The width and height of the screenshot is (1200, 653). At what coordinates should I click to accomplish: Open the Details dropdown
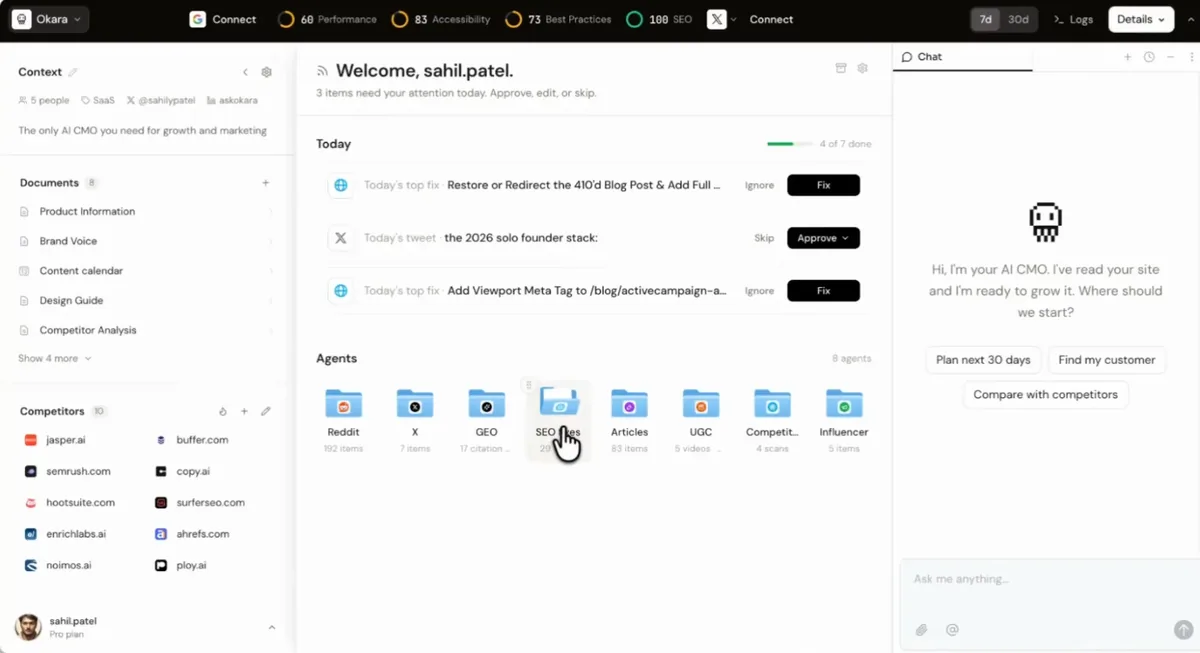tap(1141, 19)
